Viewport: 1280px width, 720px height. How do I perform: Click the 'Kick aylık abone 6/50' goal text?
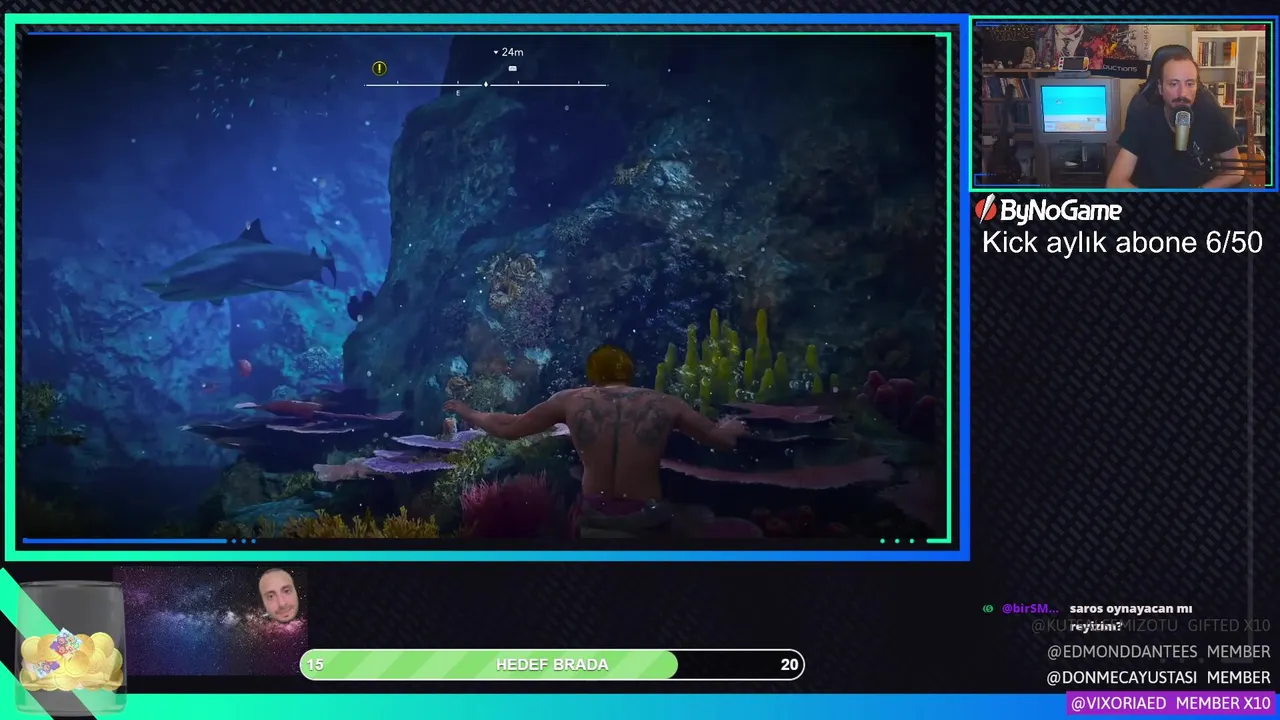[x=1122, y=243]
